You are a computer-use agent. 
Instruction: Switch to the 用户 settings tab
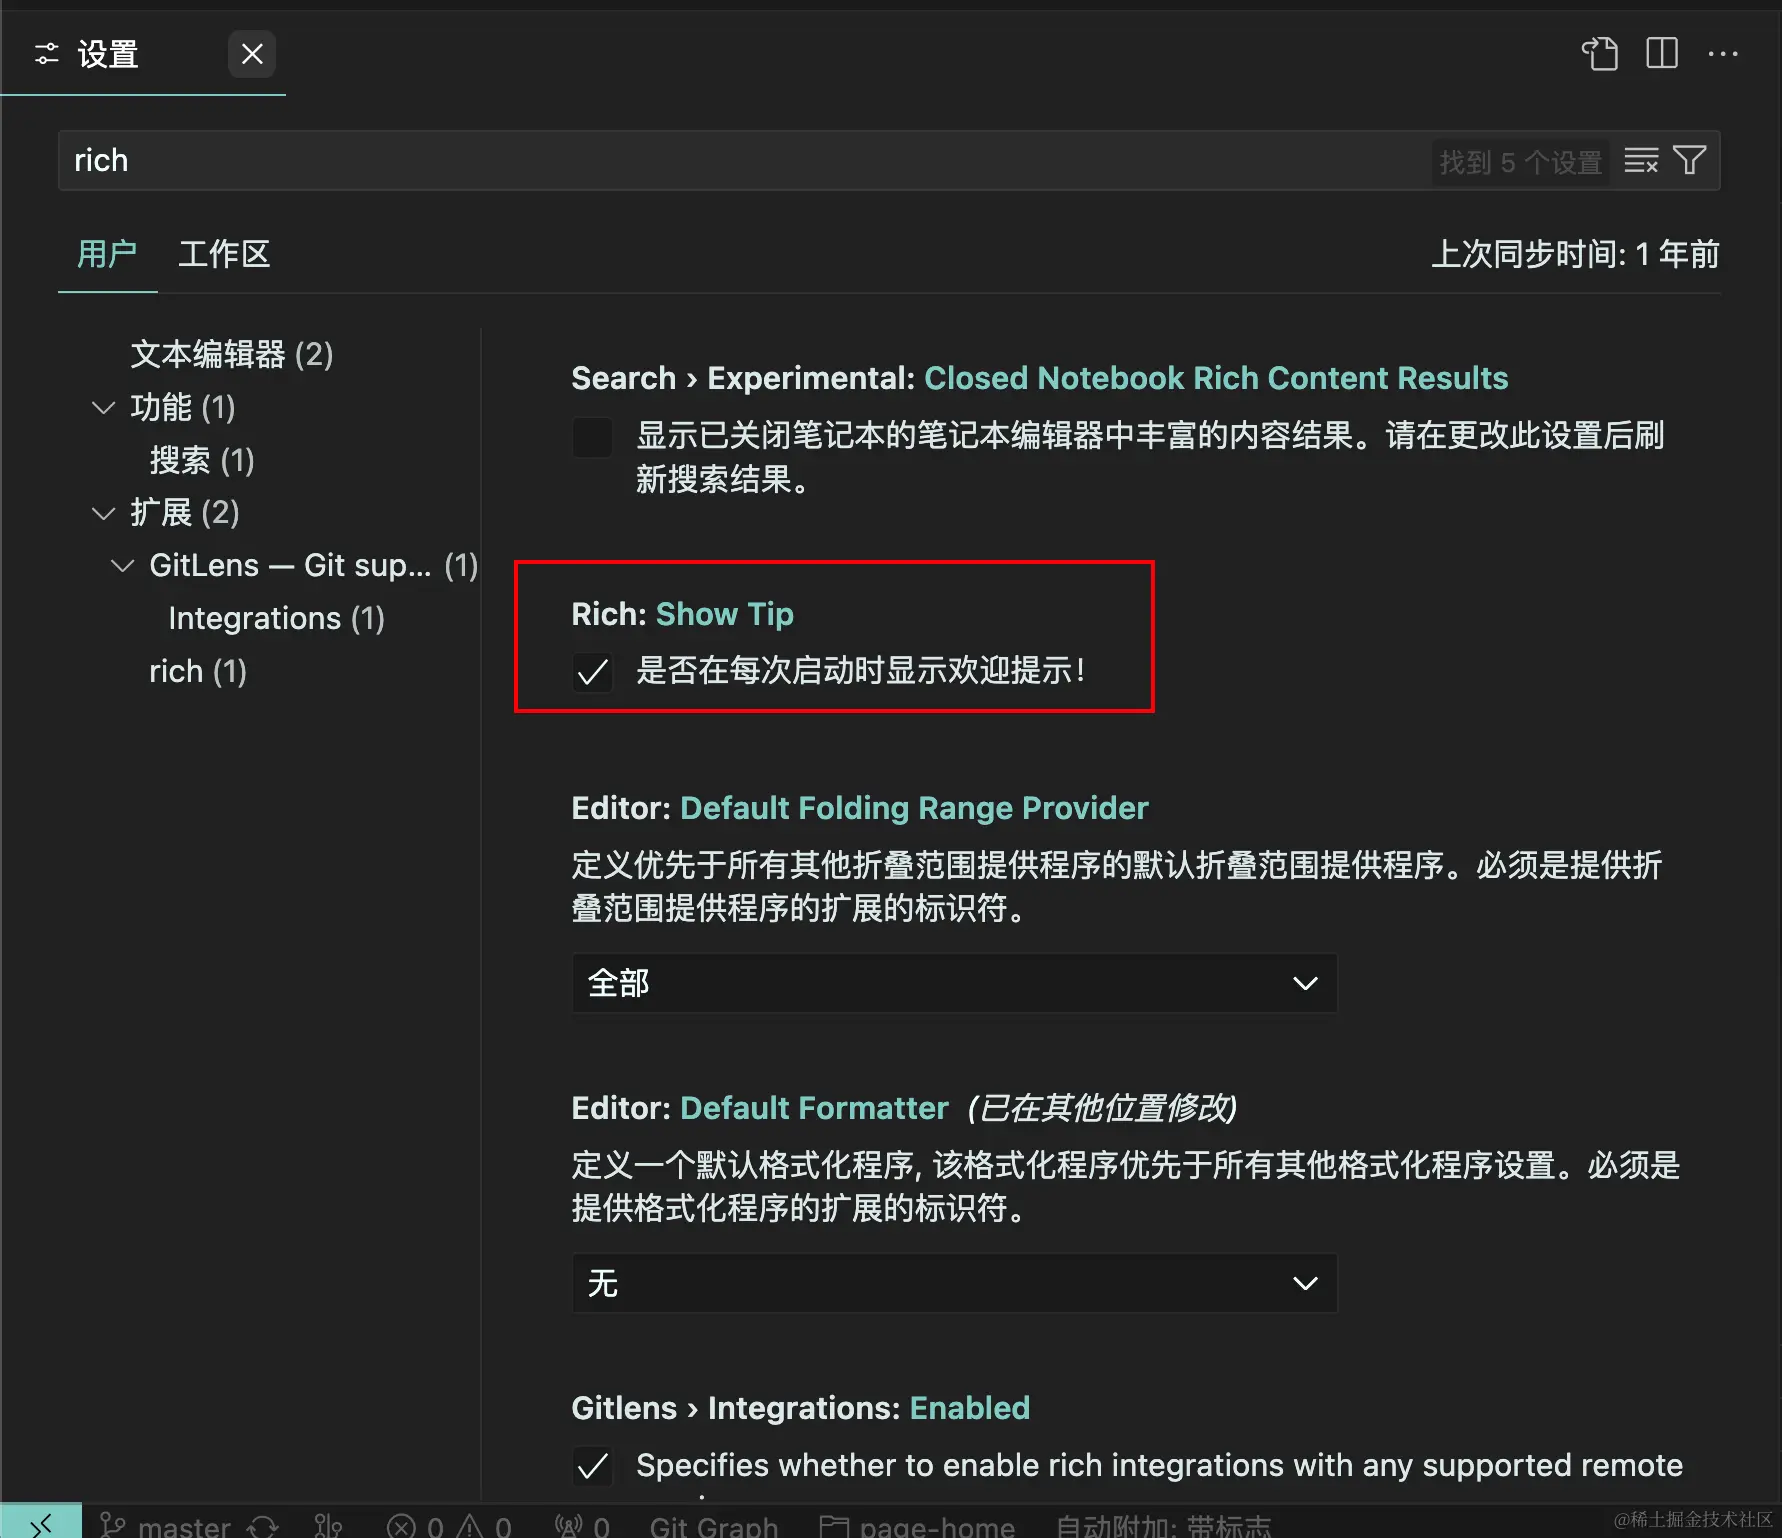click(x=107, y=254)
